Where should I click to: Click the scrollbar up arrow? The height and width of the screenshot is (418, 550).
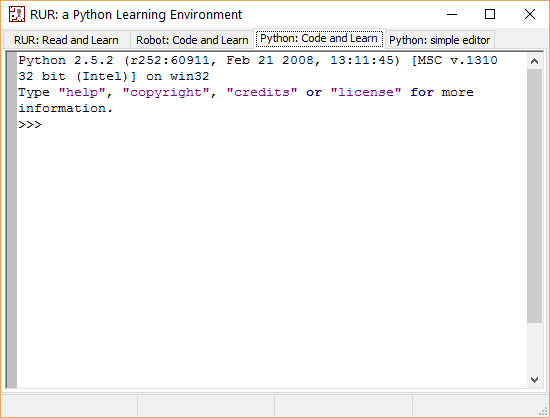[x=534, y=61]
